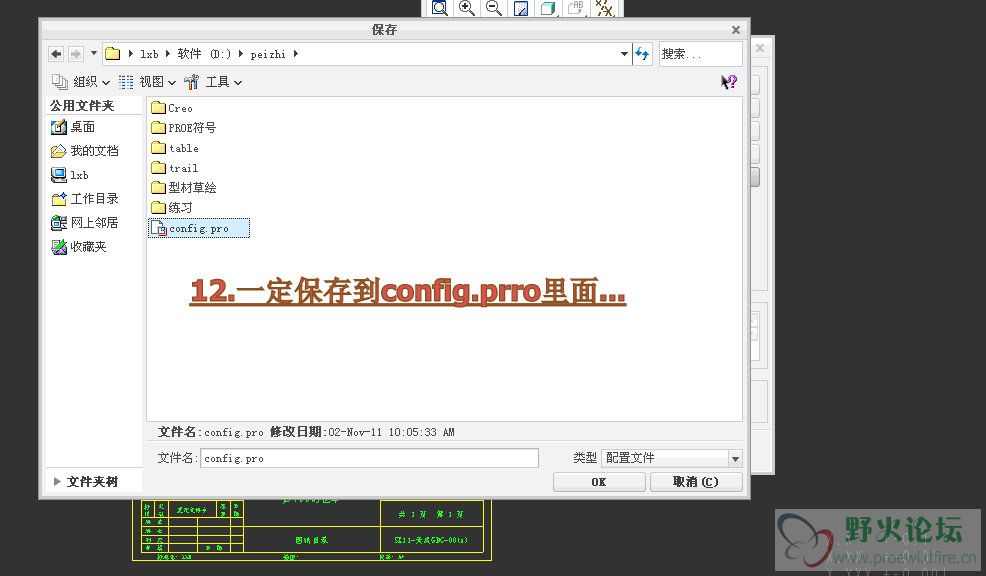Select the Creo folder
The width and height of the screenshot is (986, 576).
172,108
